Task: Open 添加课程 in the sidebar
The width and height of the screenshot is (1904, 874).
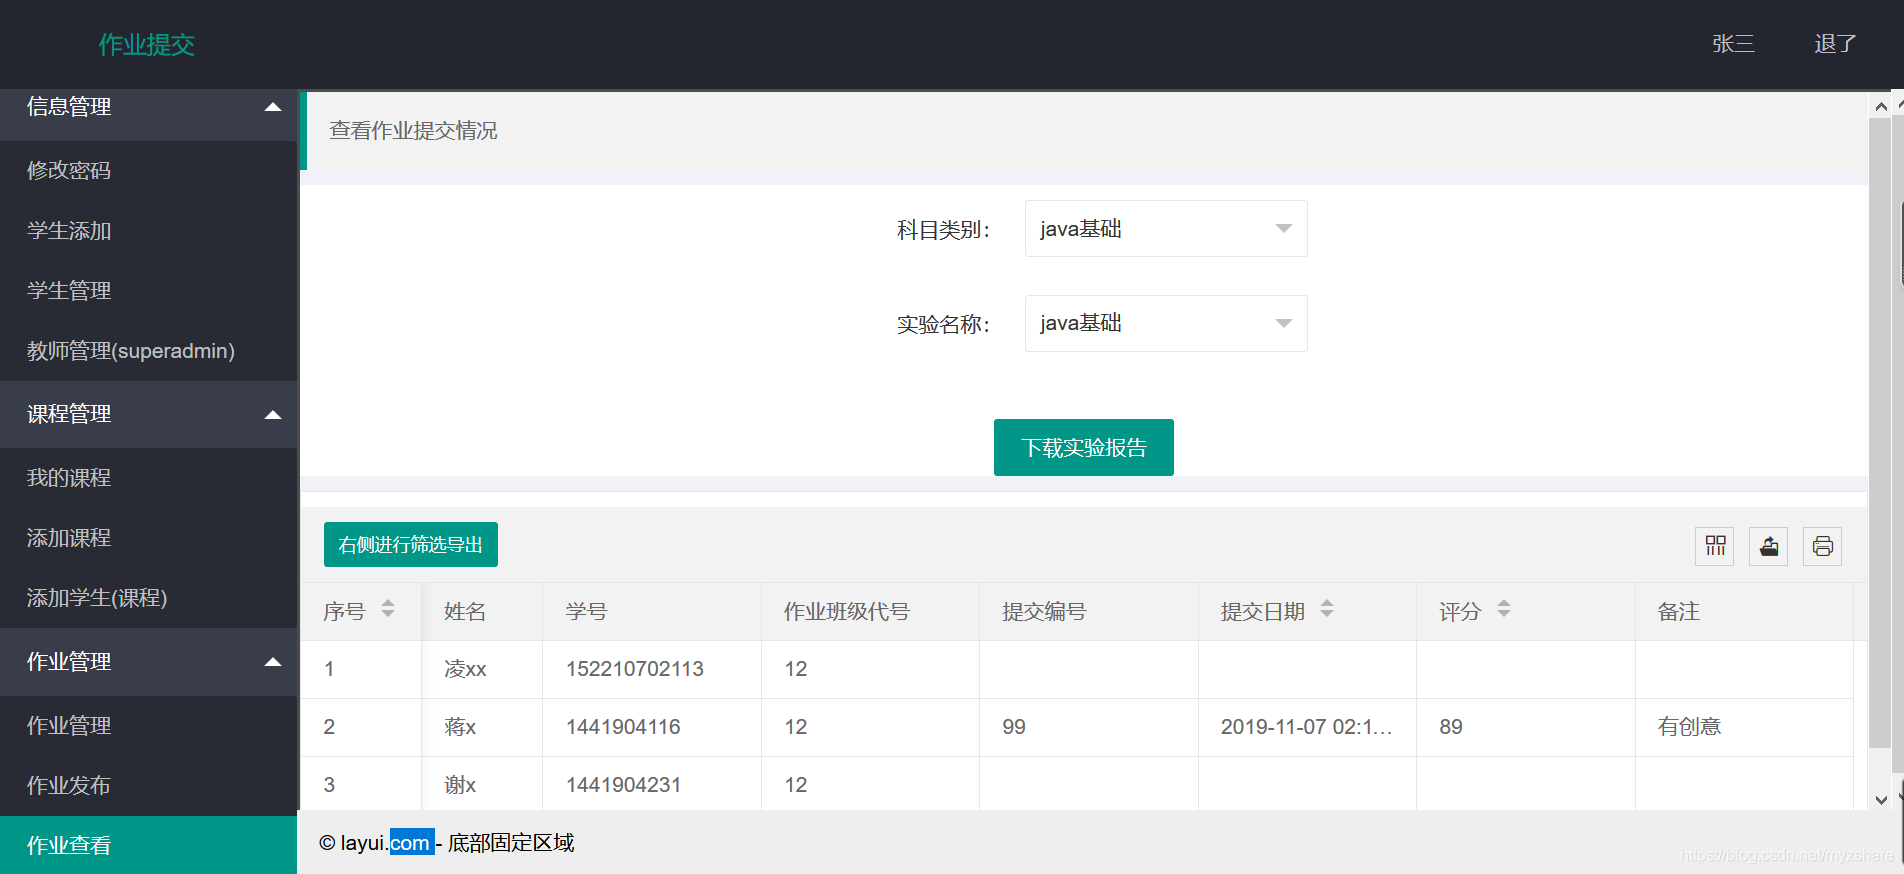Action: pyautogui.click(x=149, y=538)
